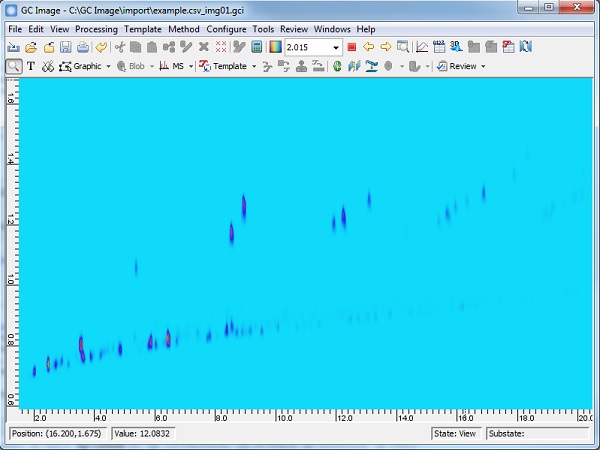Select the magnifier zoom cursor tool

click(x=14, y=66)
